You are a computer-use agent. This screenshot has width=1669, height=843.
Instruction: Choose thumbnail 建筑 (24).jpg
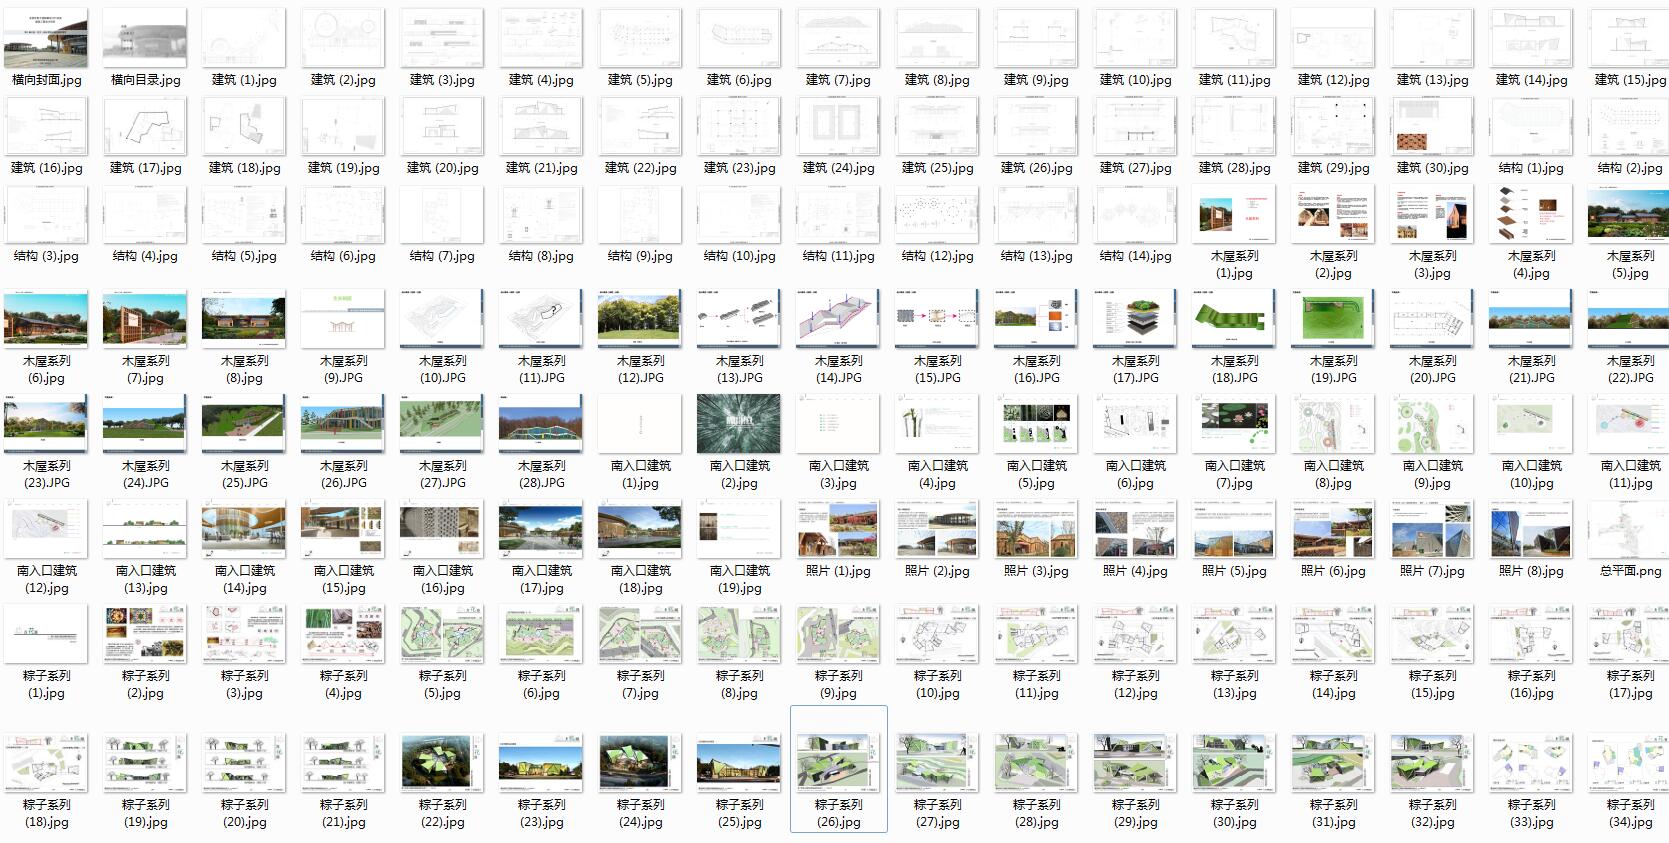[x=838, y=127]
